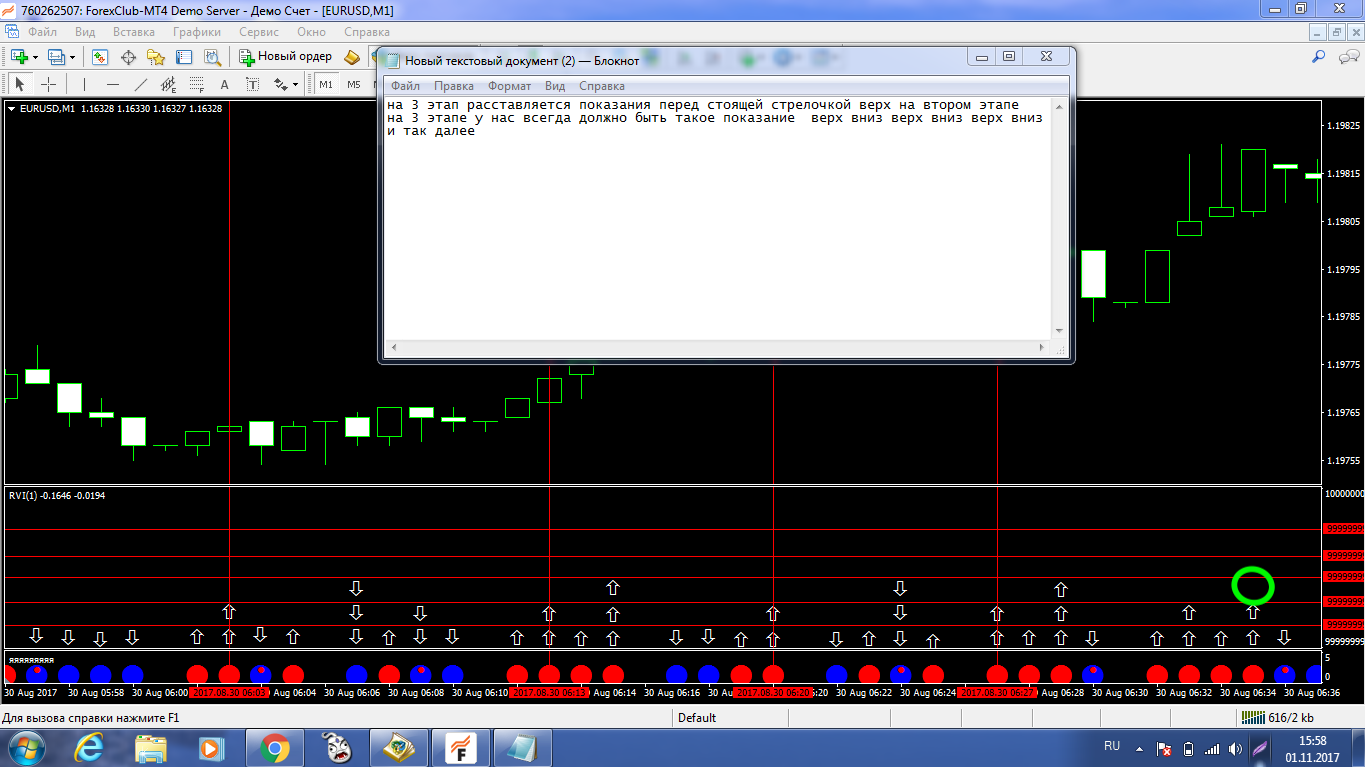This screenshot has height=767, width=1365.
Task: Open the EURUSD,M1 chart title triangle menu
Action: [x=11, y=108]
